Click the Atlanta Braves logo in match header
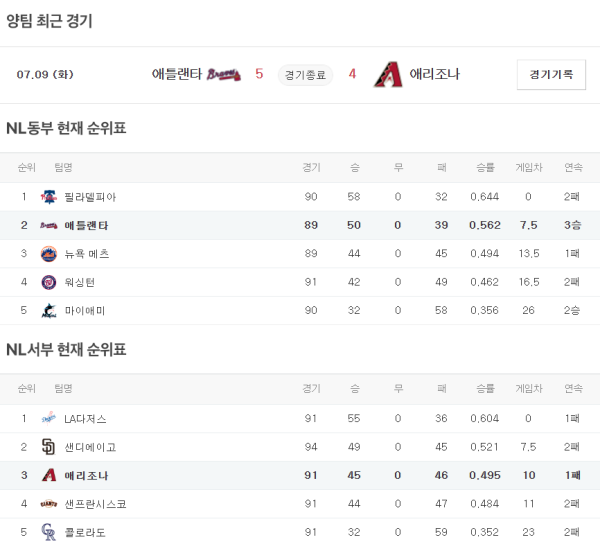The width and height of the screenshot is (600, 551). (224, 74)
